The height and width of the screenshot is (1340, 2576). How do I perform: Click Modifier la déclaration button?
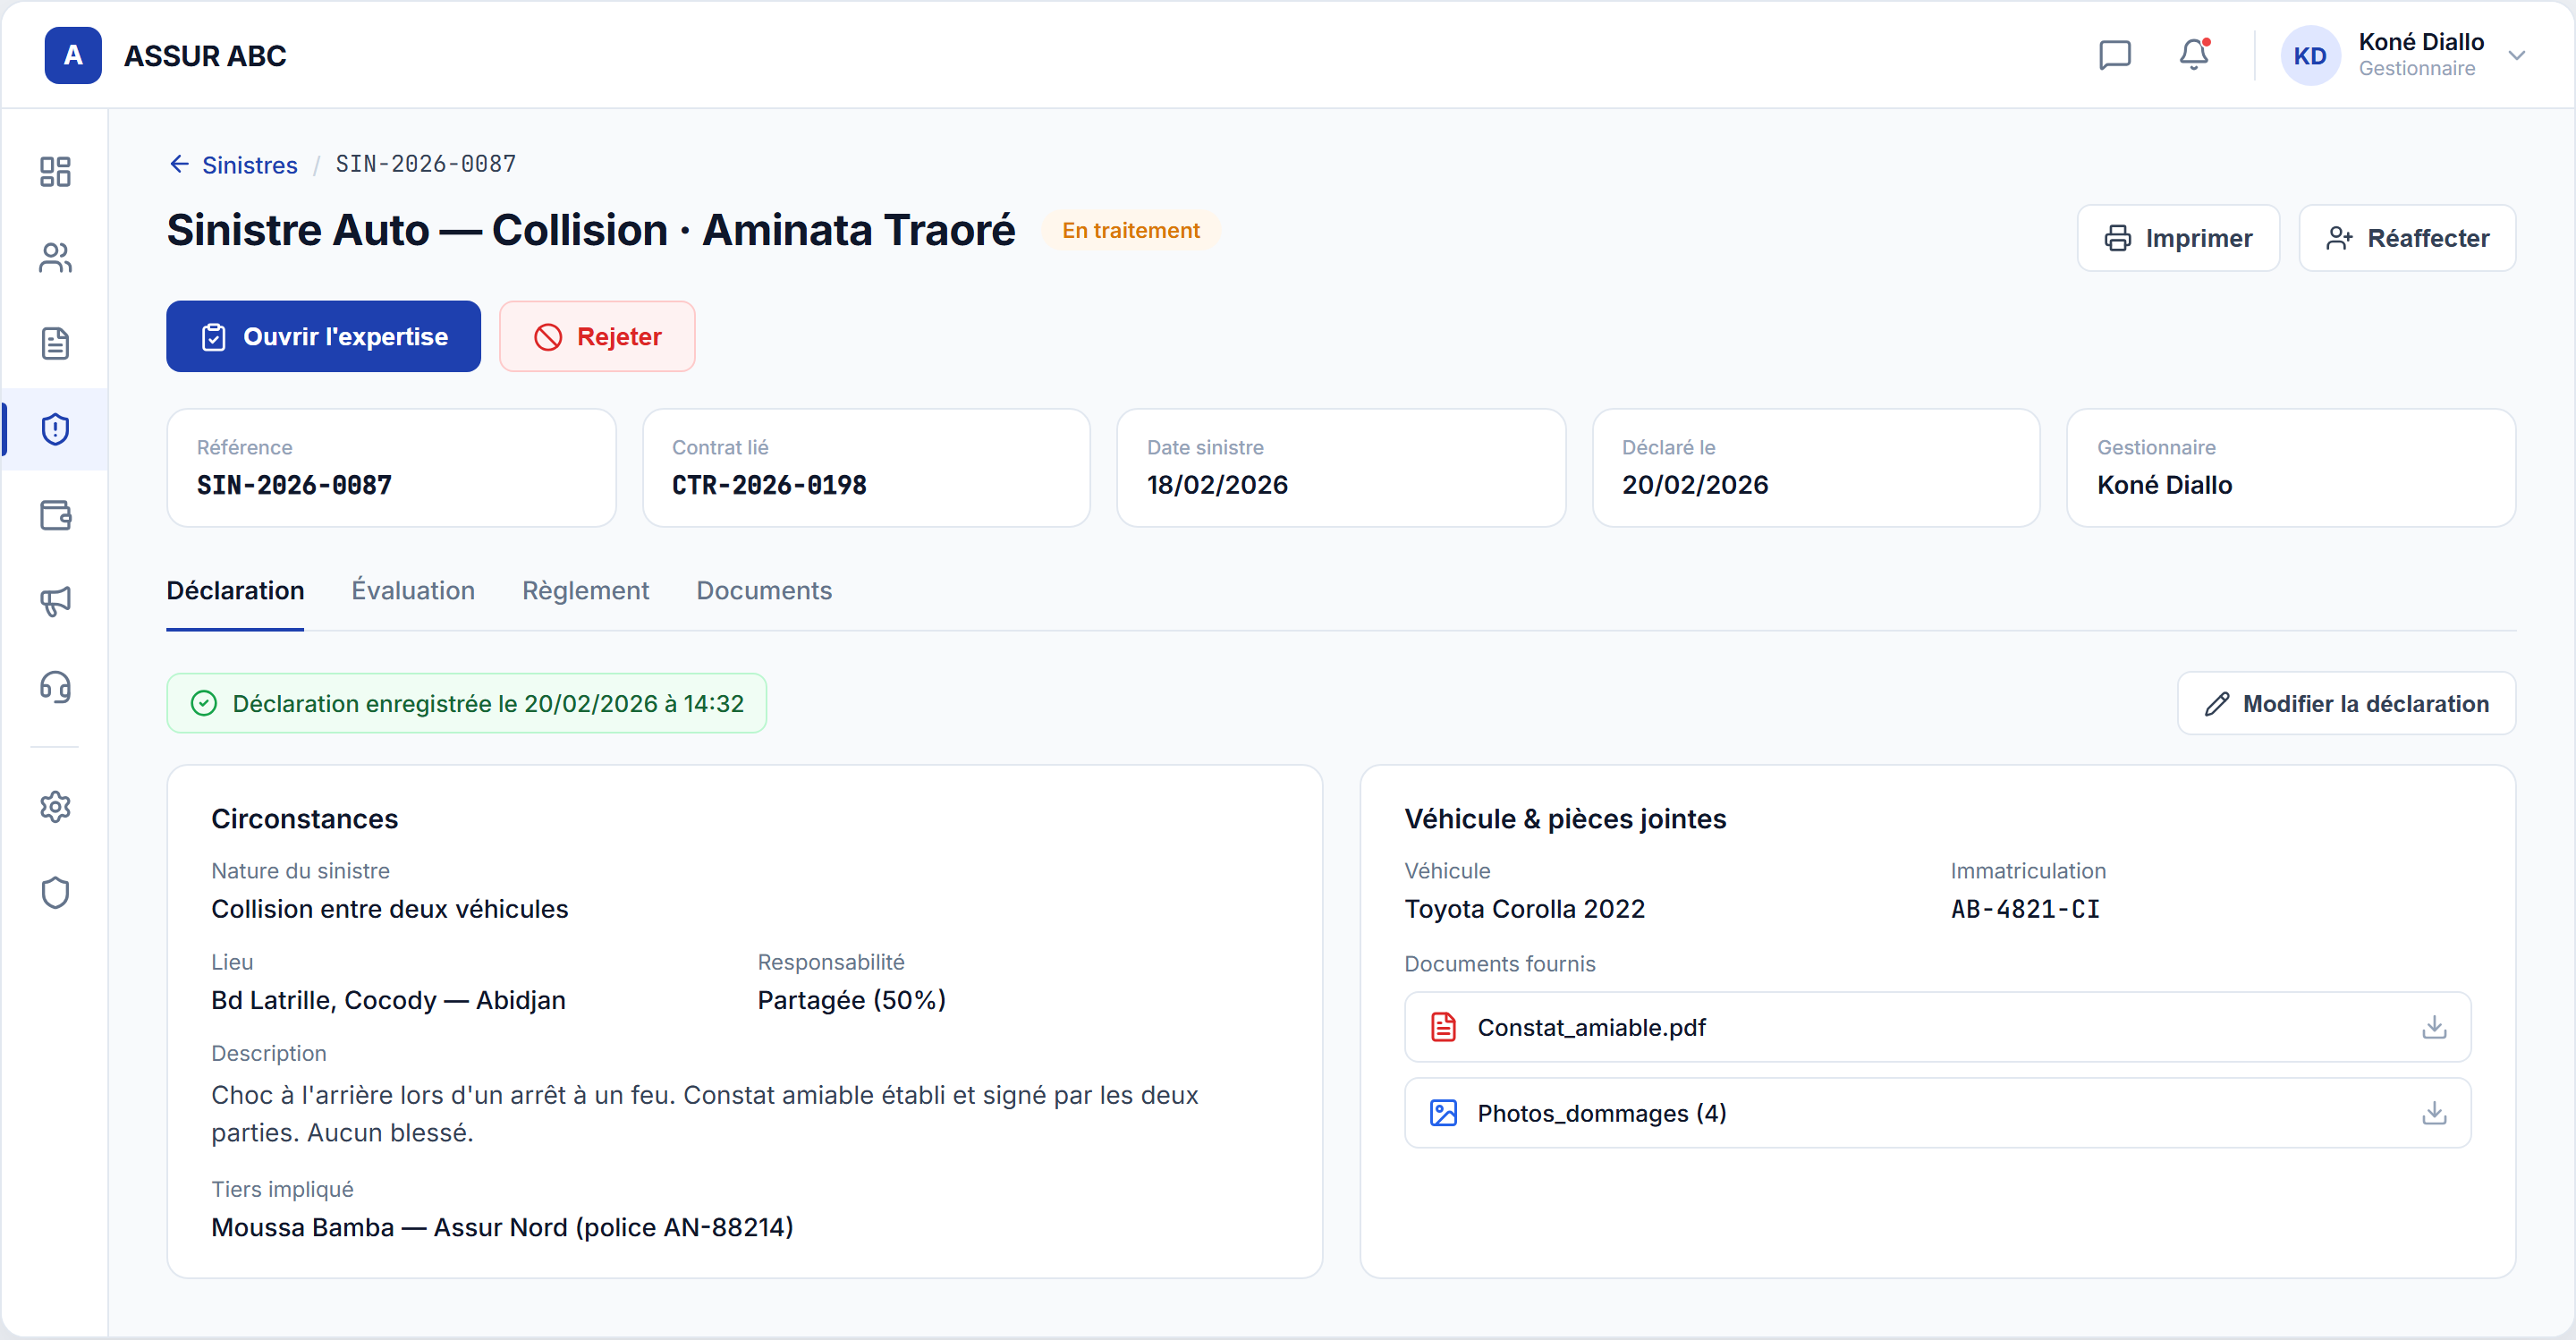2346,704
